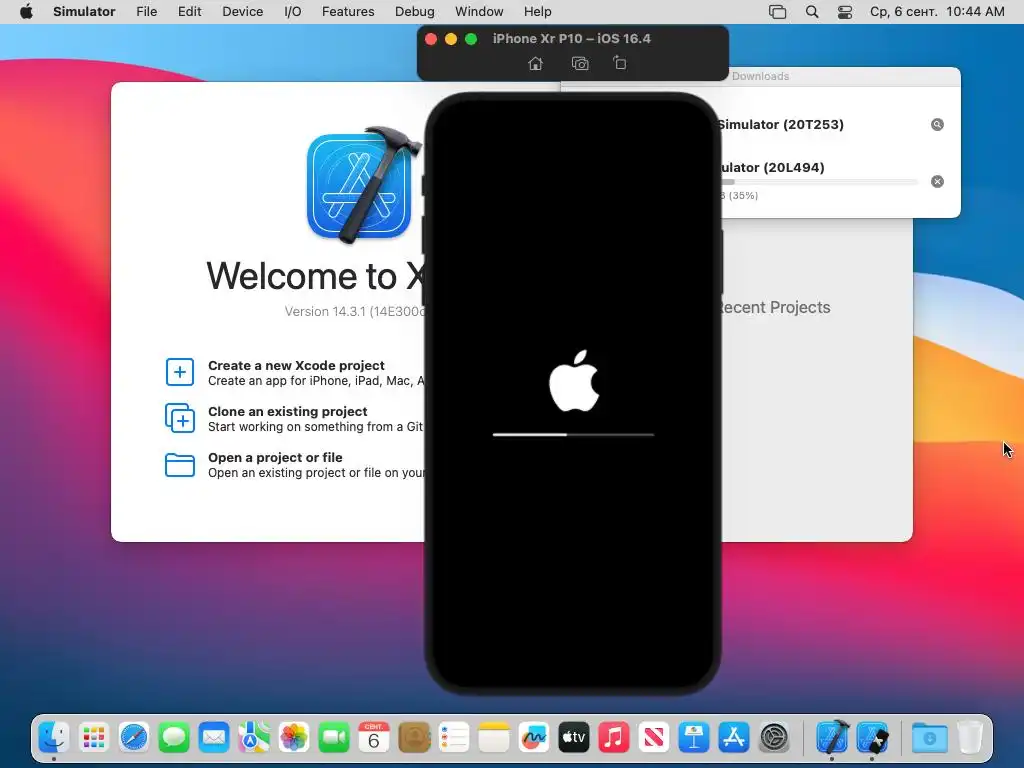The height and width of the screenshot is (768, 1024).
Task: Open System Settings from the Dock
Action: (x=775, y=738)
